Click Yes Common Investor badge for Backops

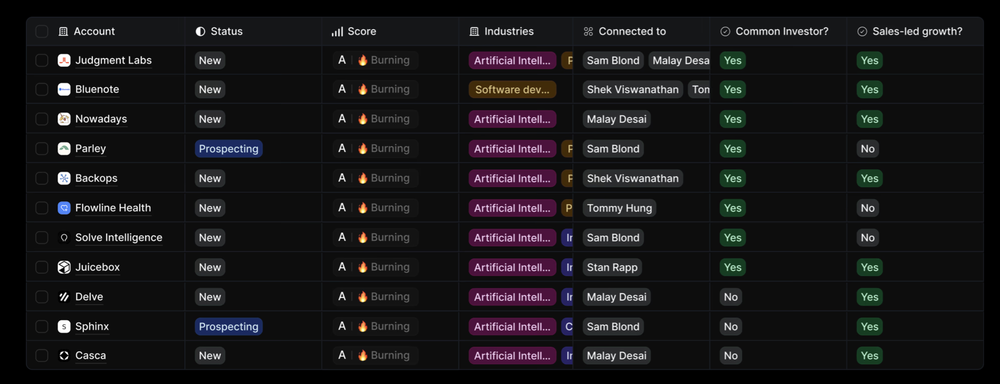(x=733, y=179)
